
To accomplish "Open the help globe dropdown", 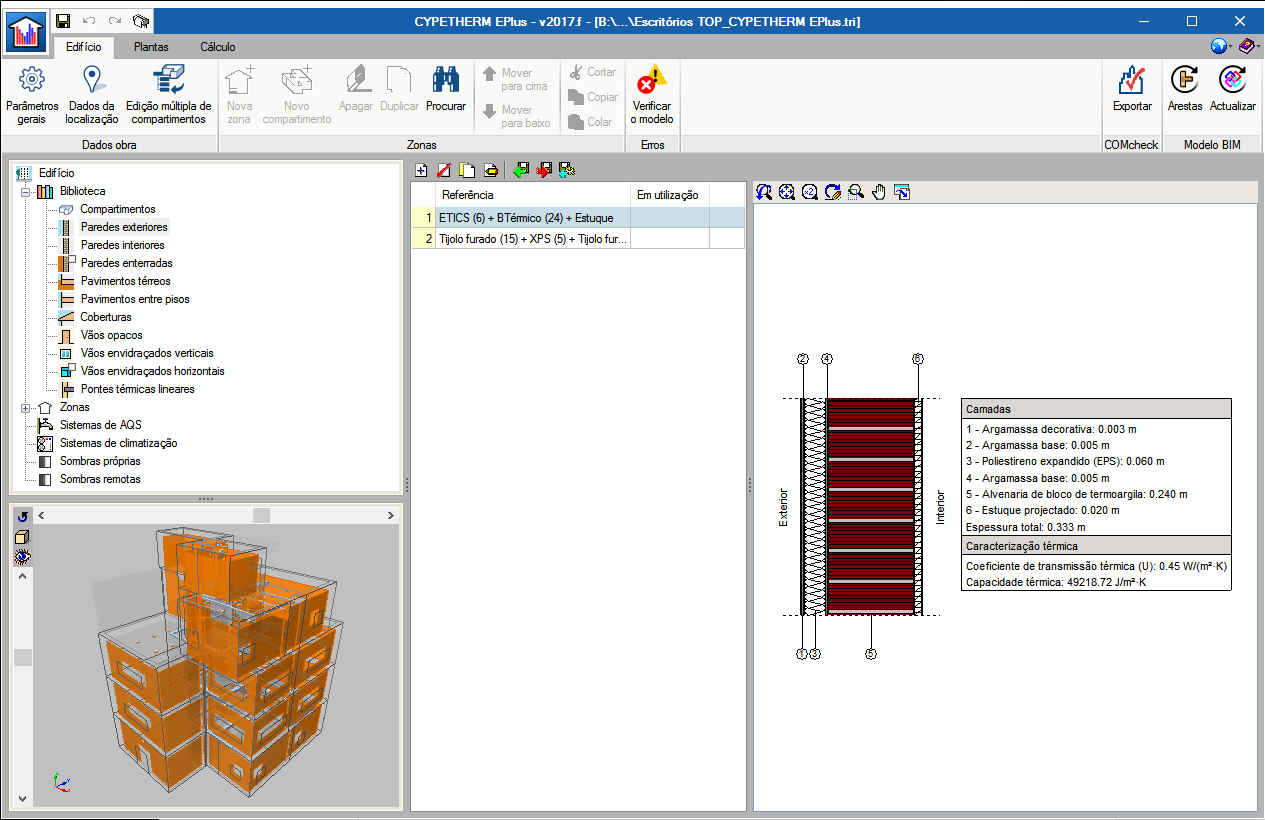I will (x=1221, y=46).
